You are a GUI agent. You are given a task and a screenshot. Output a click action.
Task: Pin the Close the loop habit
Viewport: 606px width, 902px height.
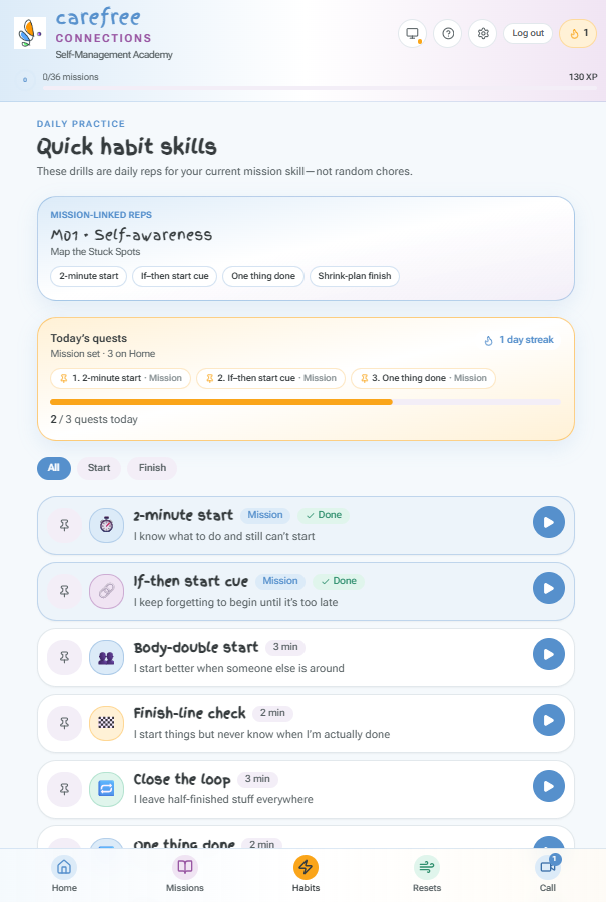(64, 789)
